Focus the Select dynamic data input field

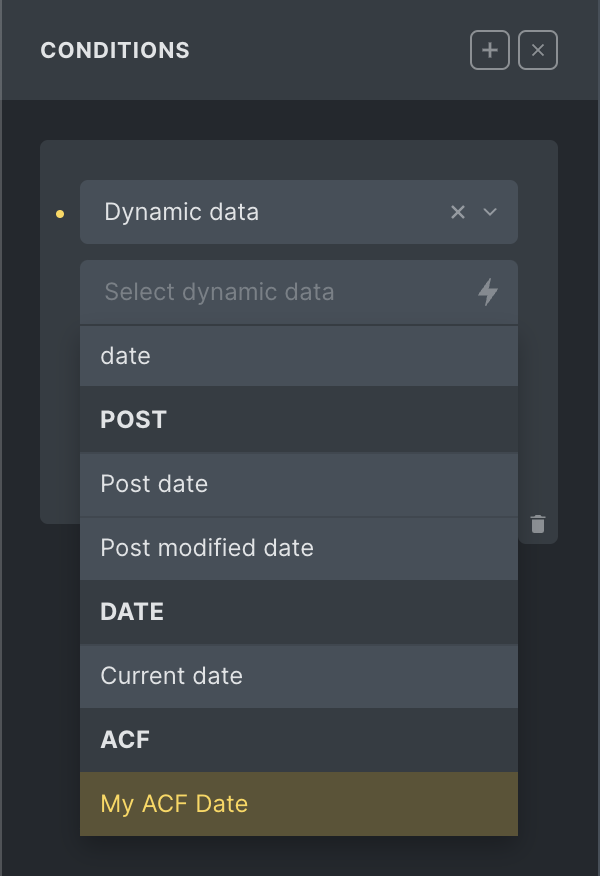click(x=250, y=292)
